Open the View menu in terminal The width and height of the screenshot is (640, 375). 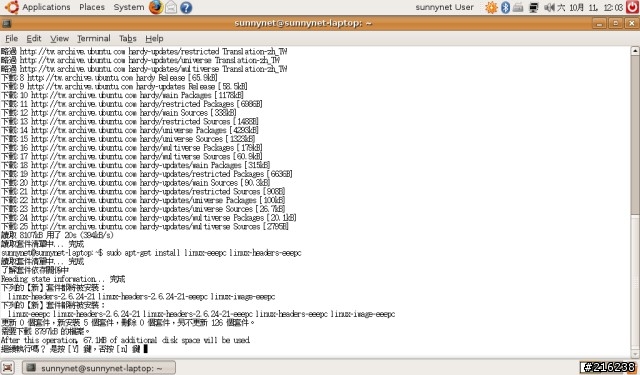[59, 38]
